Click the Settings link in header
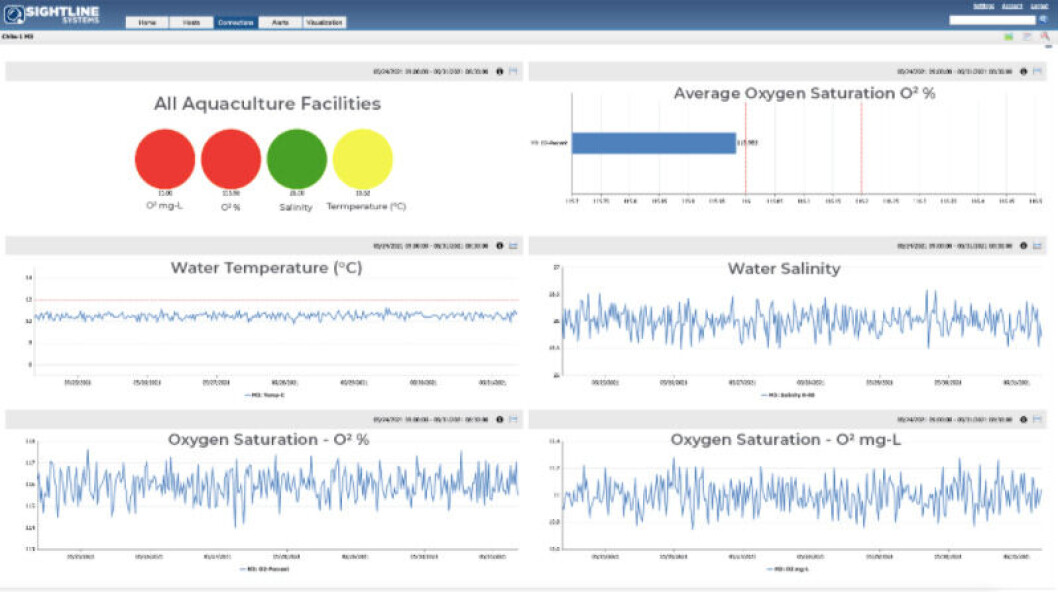The height and width of the screenshot is (592, 1058). pyautogui.click(x=983, y=6)
